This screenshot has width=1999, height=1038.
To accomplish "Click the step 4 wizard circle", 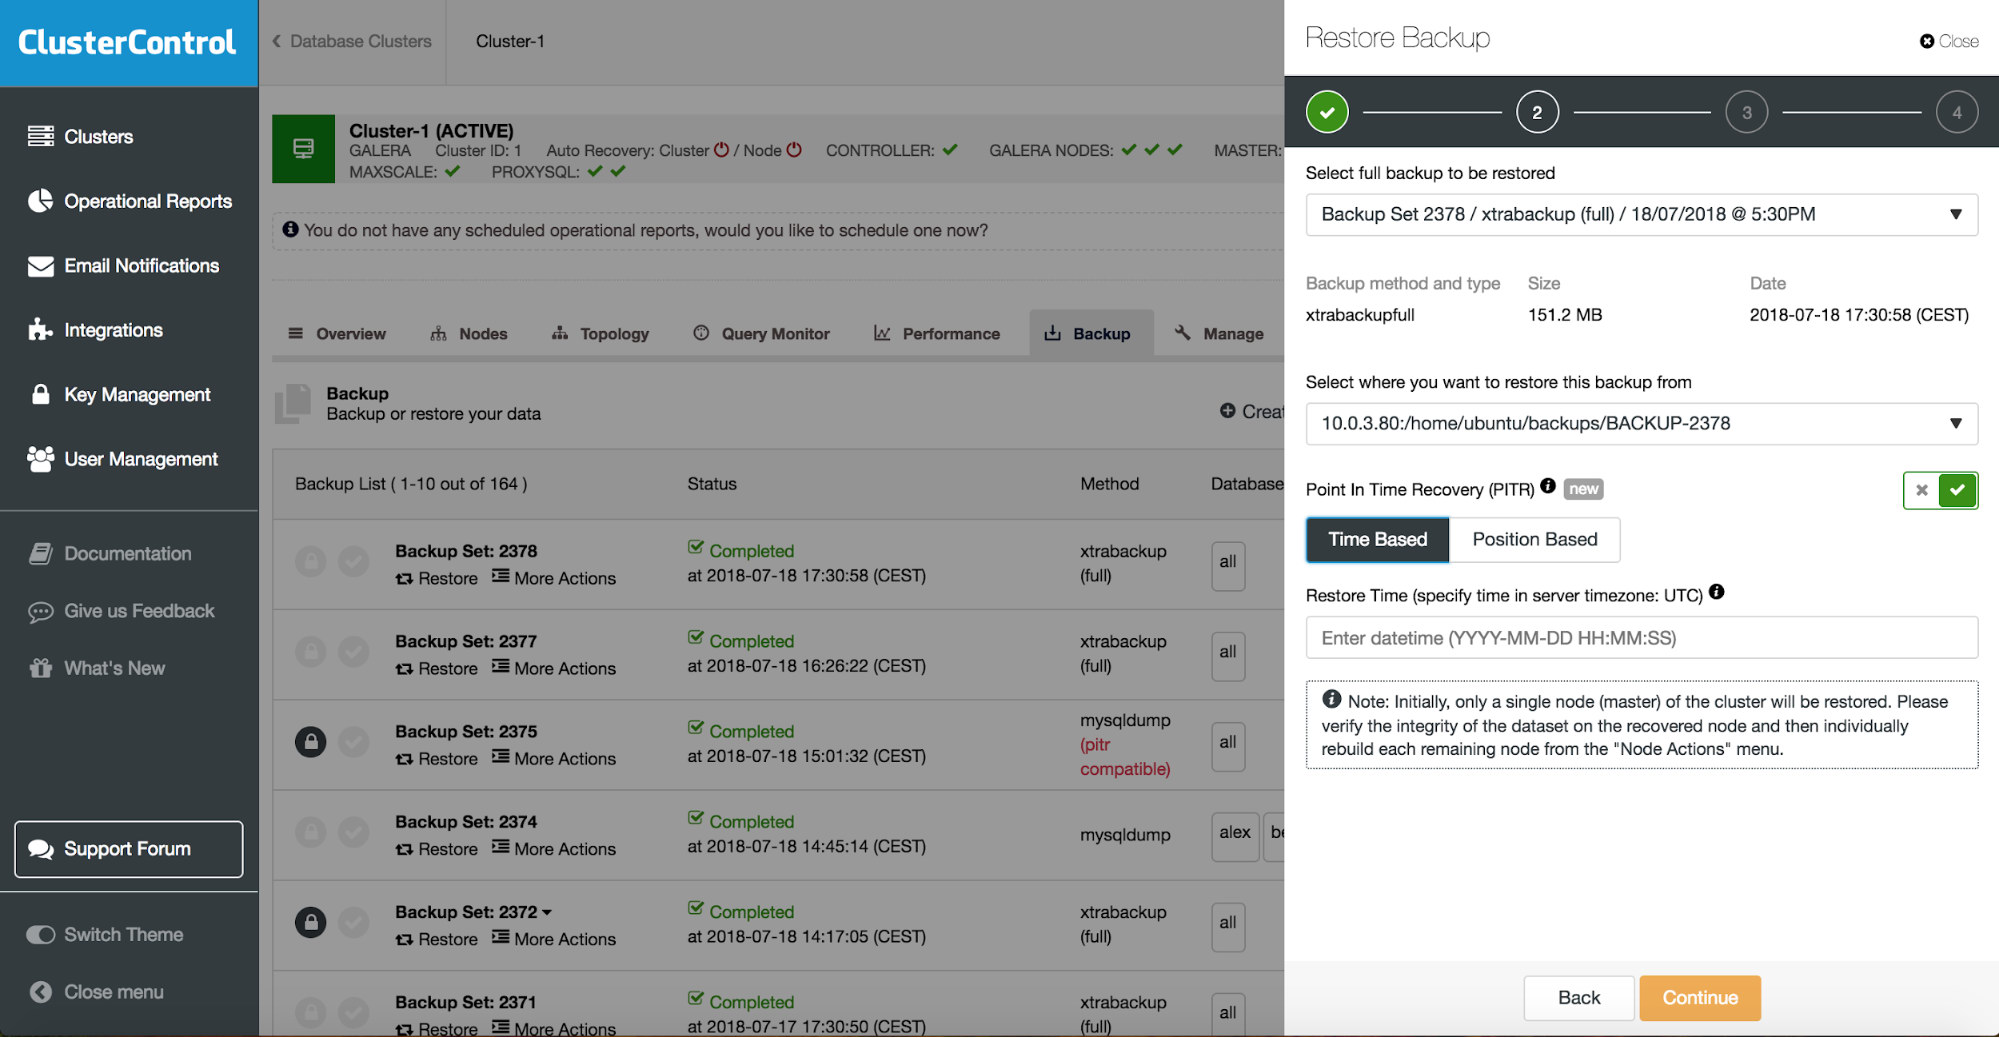I will coord(1957,112).
